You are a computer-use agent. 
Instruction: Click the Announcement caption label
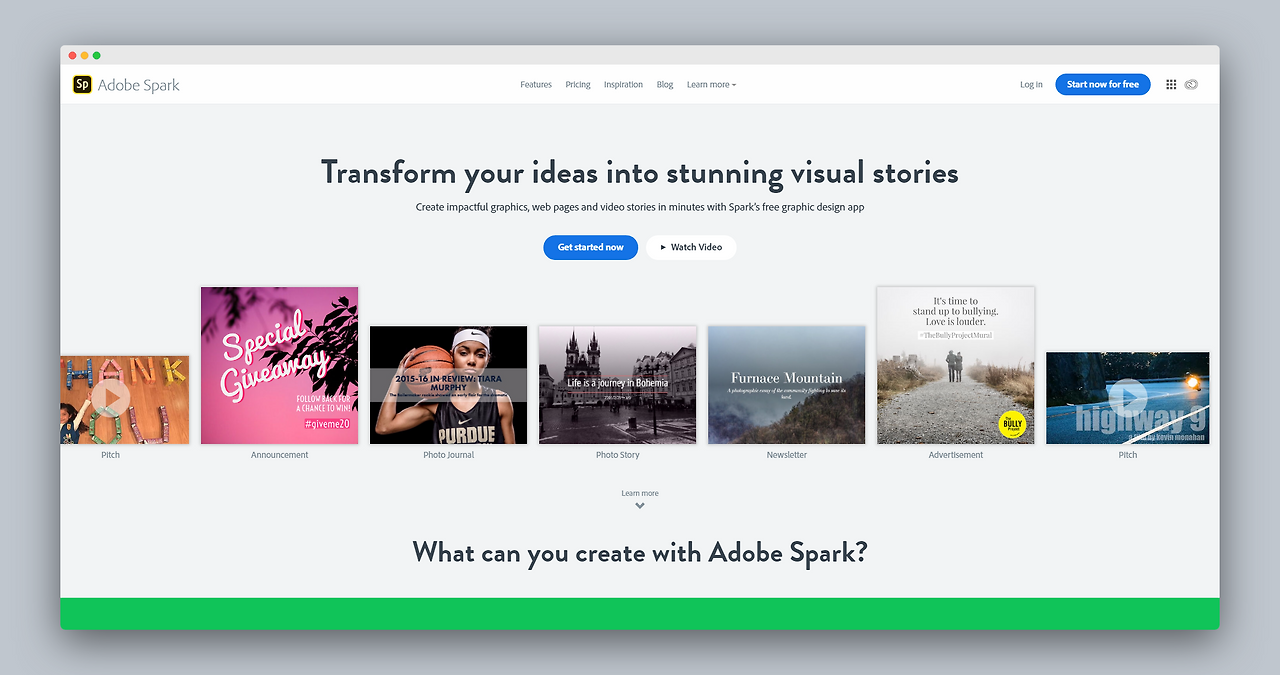(x=280, y=455)
